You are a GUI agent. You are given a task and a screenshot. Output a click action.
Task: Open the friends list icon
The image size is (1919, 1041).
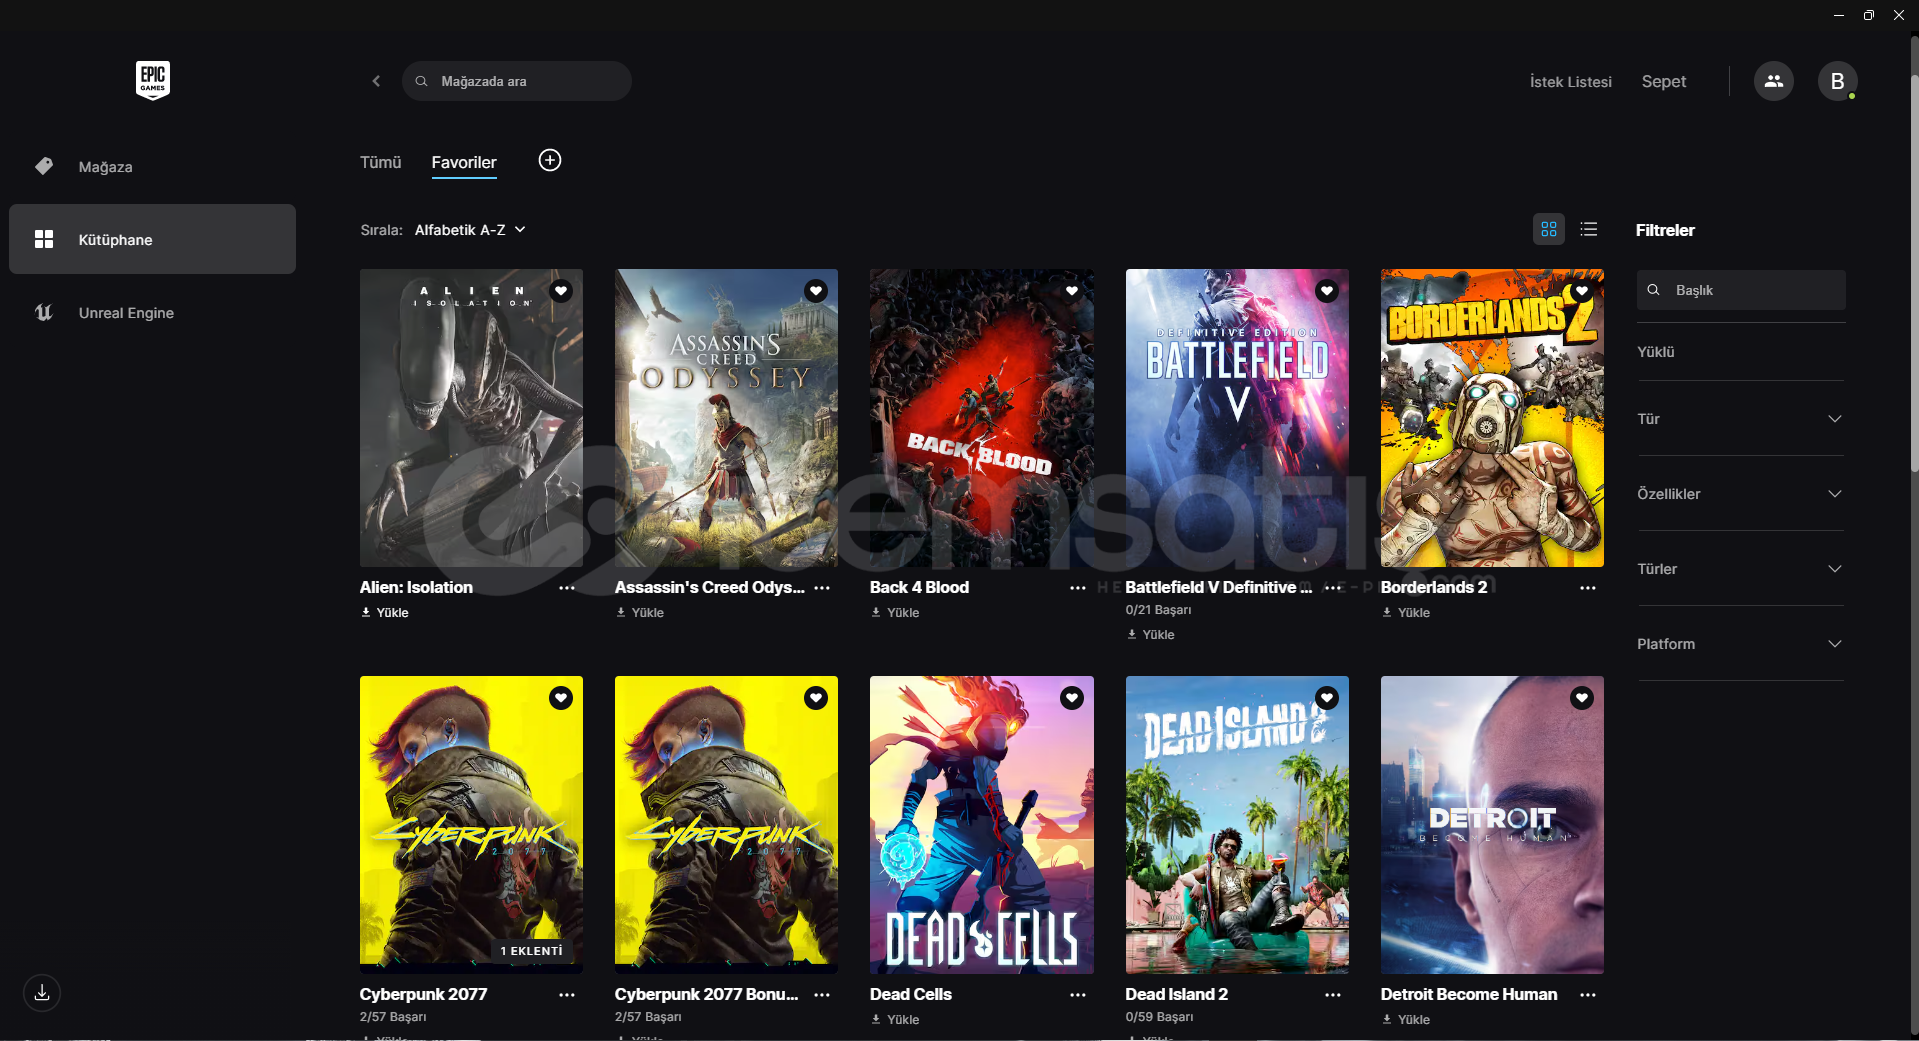(x=1773, y=81)
